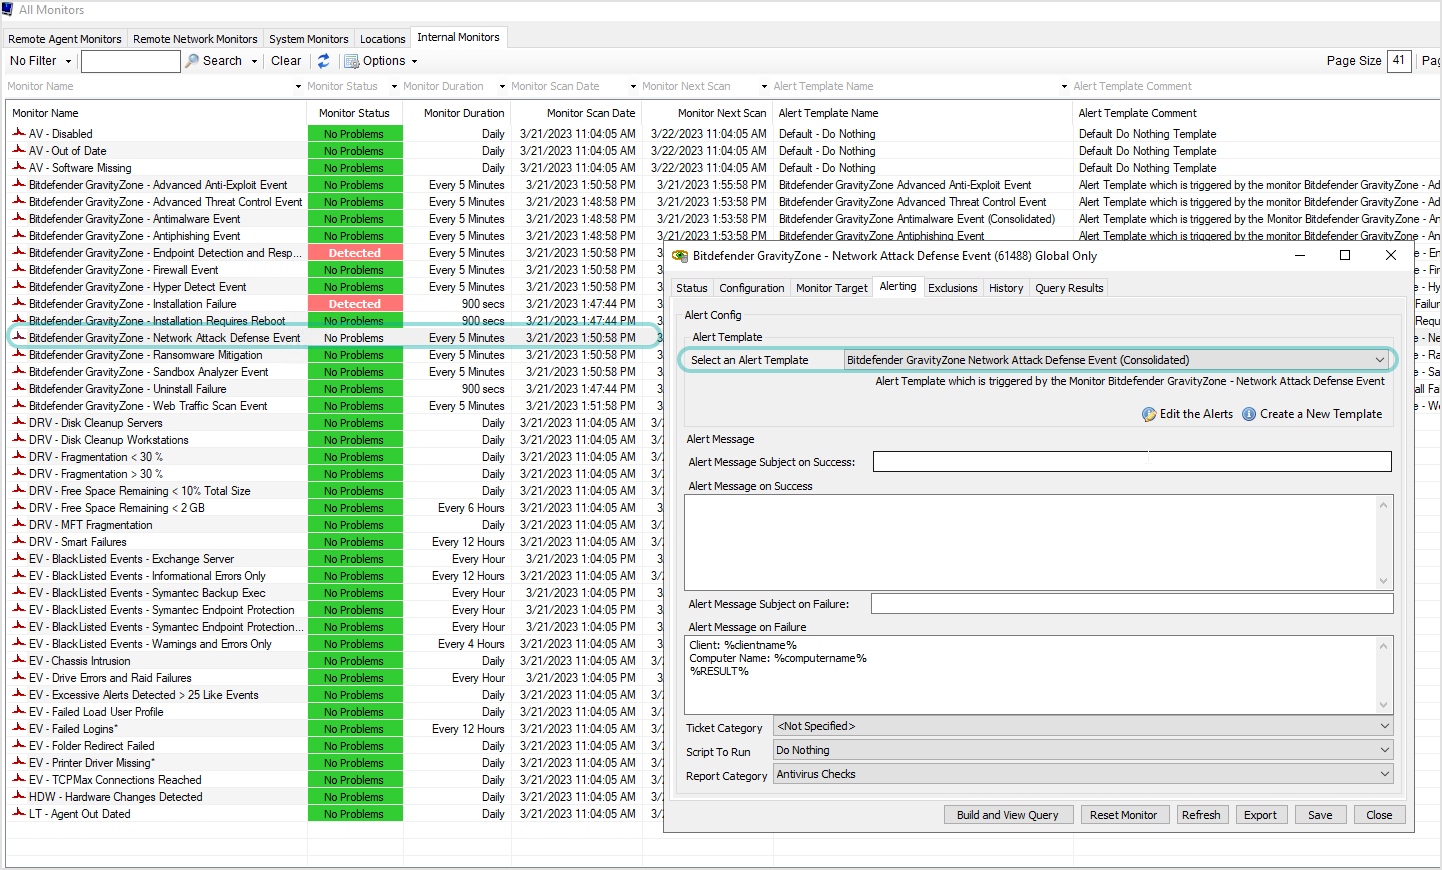Screen dimensions: 1442x870
Task: Open the Script To Run dropdown
Action: (1385, 750)
